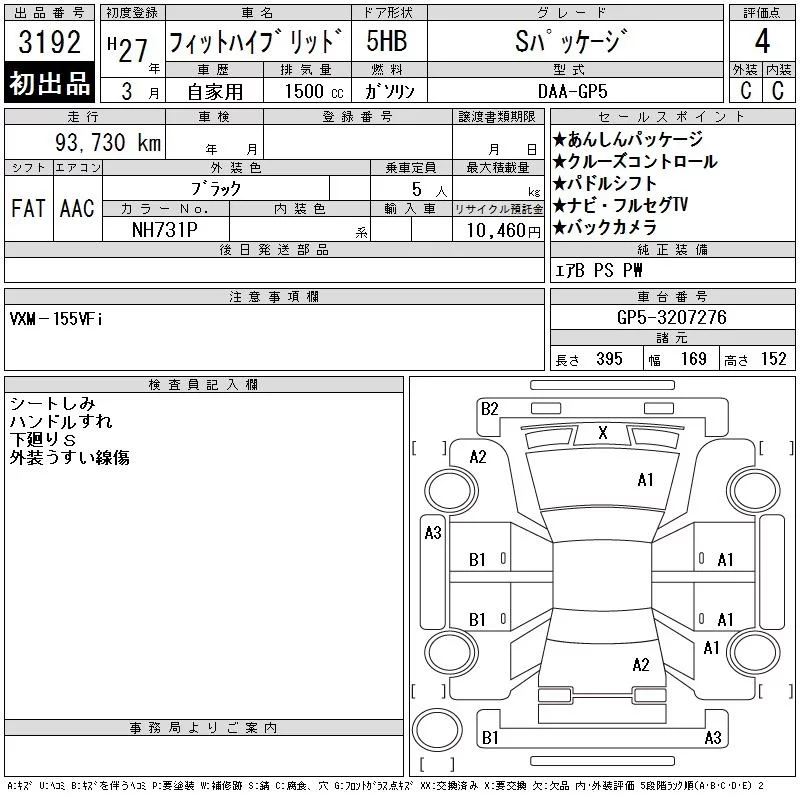Image resolution: width=800 pixels, height=800 pixels.
Task: Click the ★バックカメラ sales point
Action: tap(607, 227)
